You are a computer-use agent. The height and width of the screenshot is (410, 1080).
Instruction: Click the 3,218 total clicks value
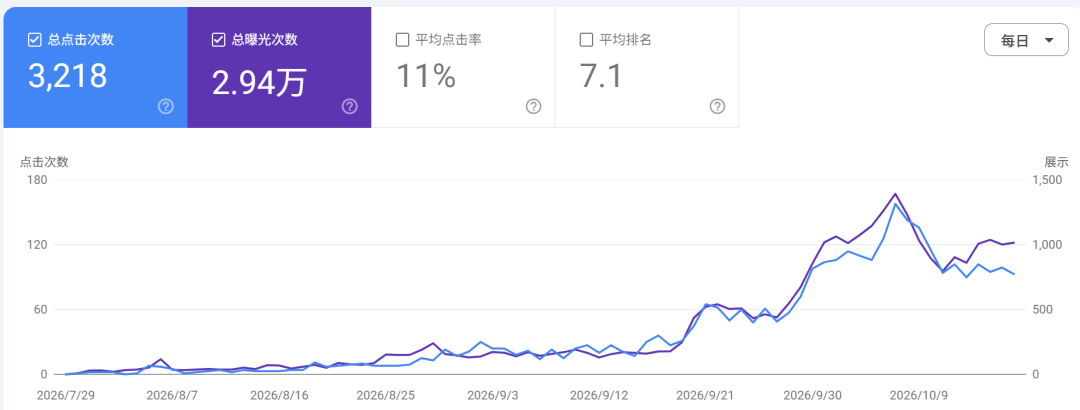[x=68, y=76]
